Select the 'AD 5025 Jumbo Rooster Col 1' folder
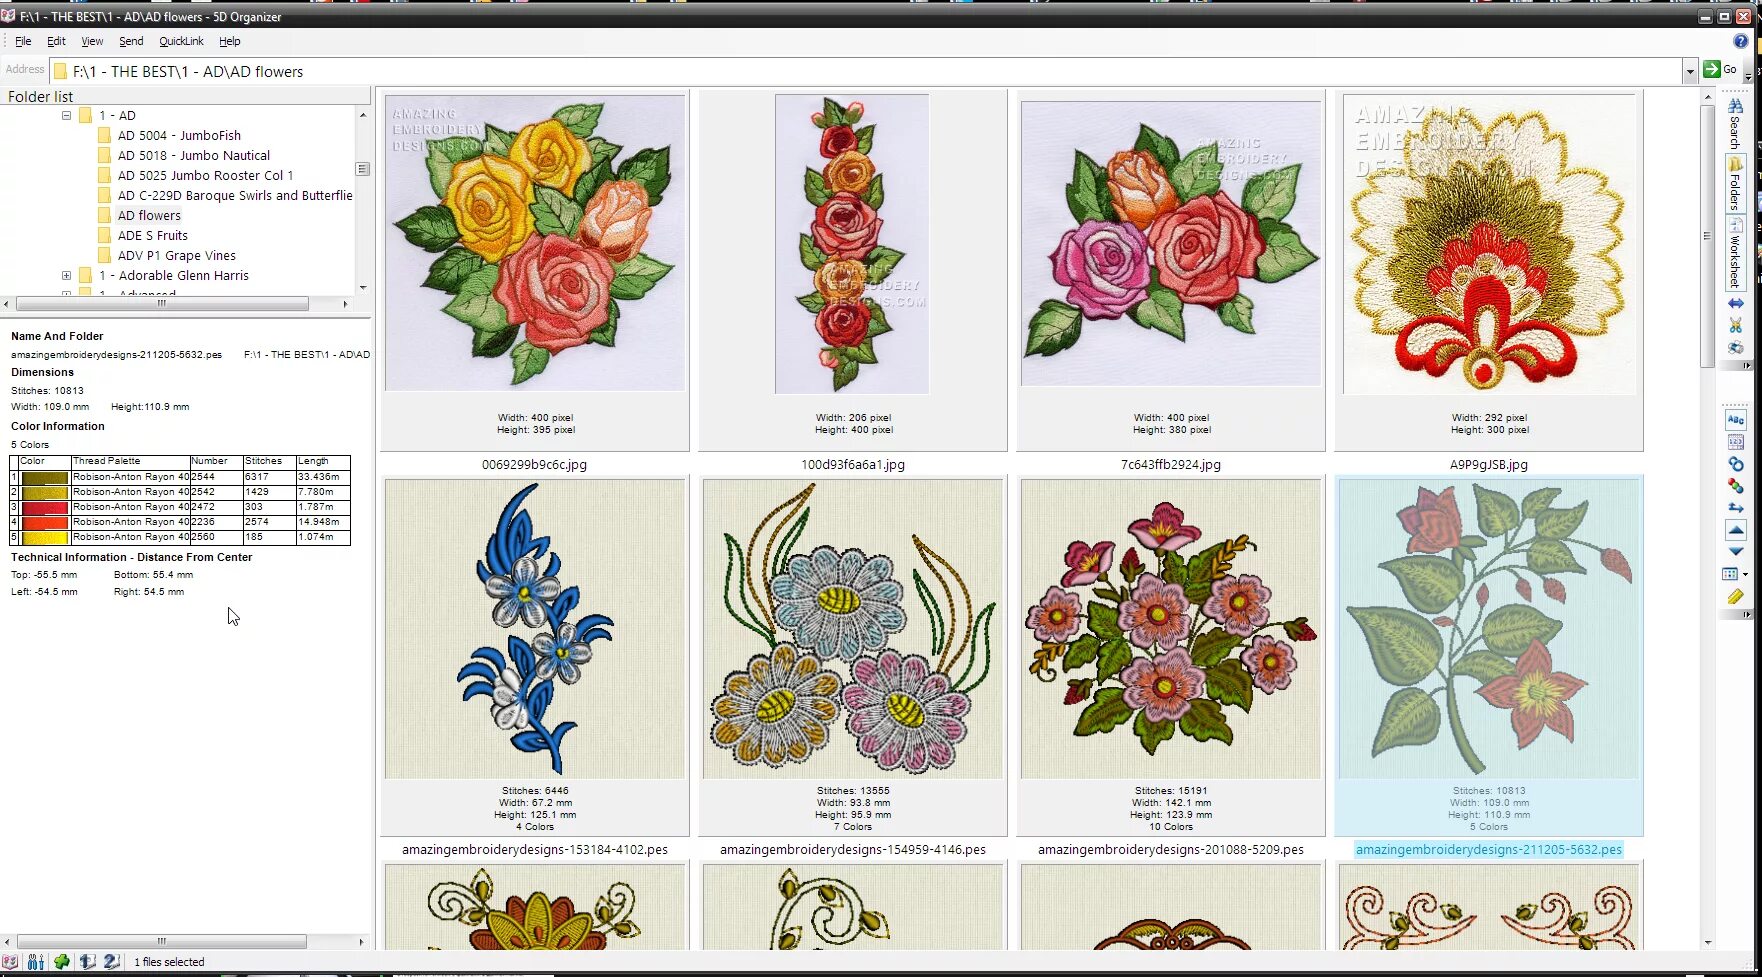Viewport: 1762px width, 977px height. click(205, 175)
